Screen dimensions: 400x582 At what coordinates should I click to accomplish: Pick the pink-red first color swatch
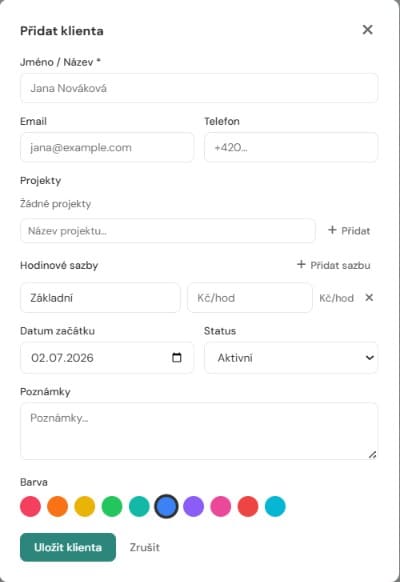(30, 506)
